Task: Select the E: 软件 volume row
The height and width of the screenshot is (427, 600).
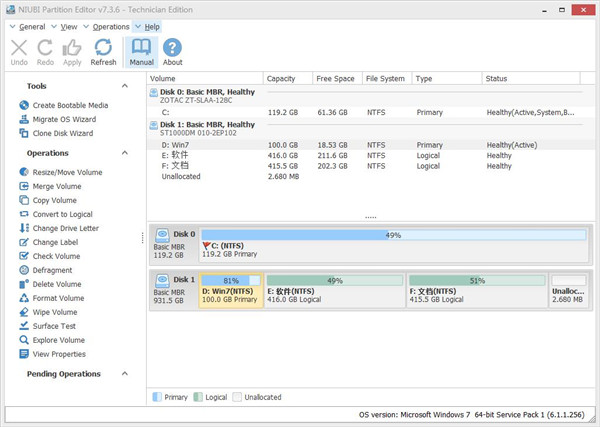Action: click(370, 155)
